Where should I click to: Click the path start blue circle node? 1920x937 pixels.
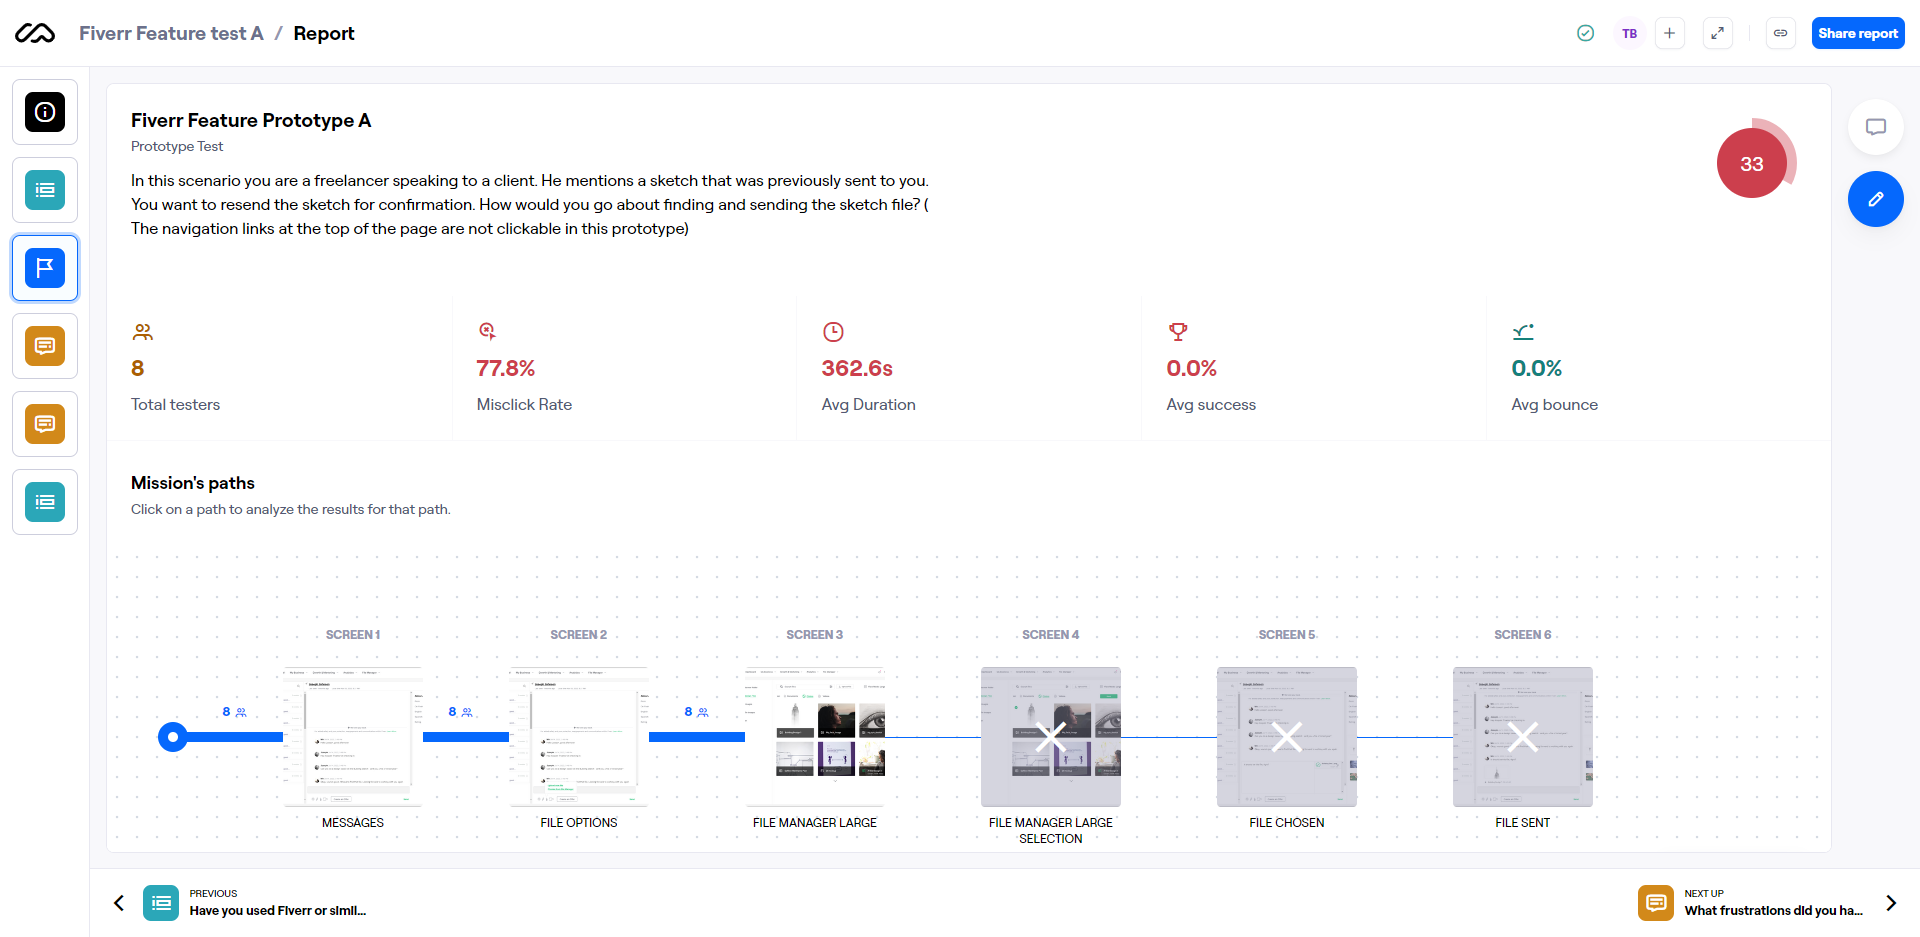[173, 737]
